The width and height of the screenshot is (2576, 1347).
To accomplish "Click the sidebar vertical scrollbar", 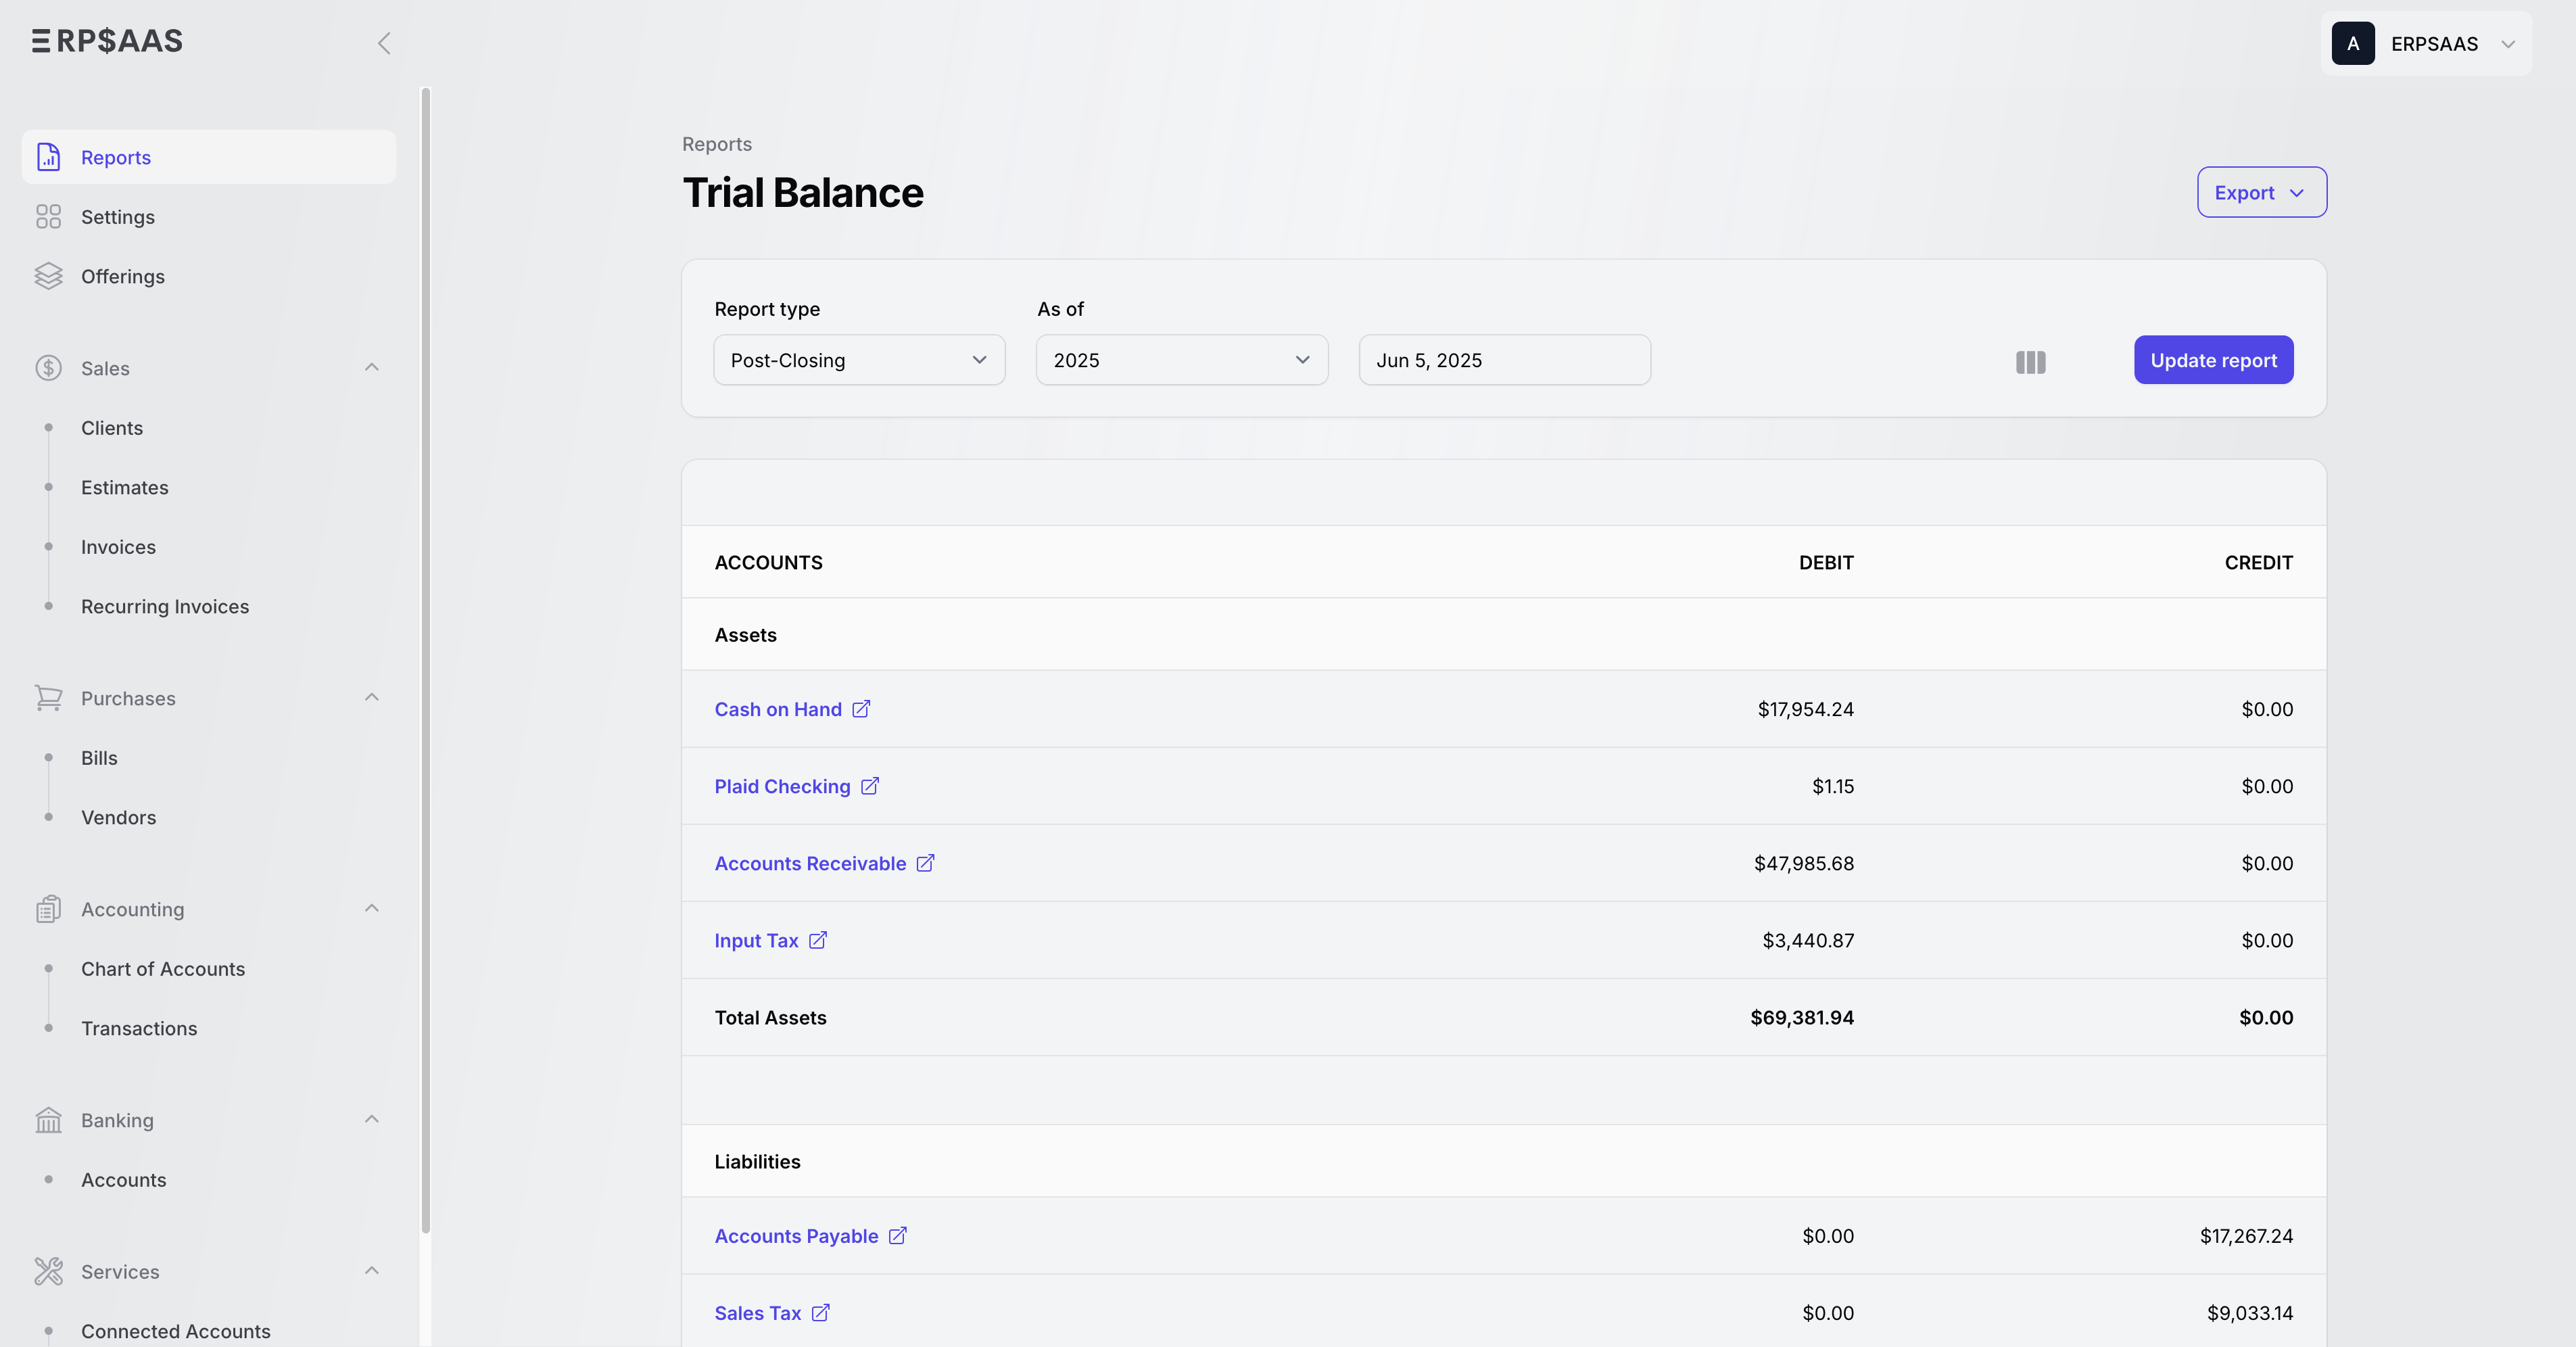I will pyautogui.click(x=426, y=660).
